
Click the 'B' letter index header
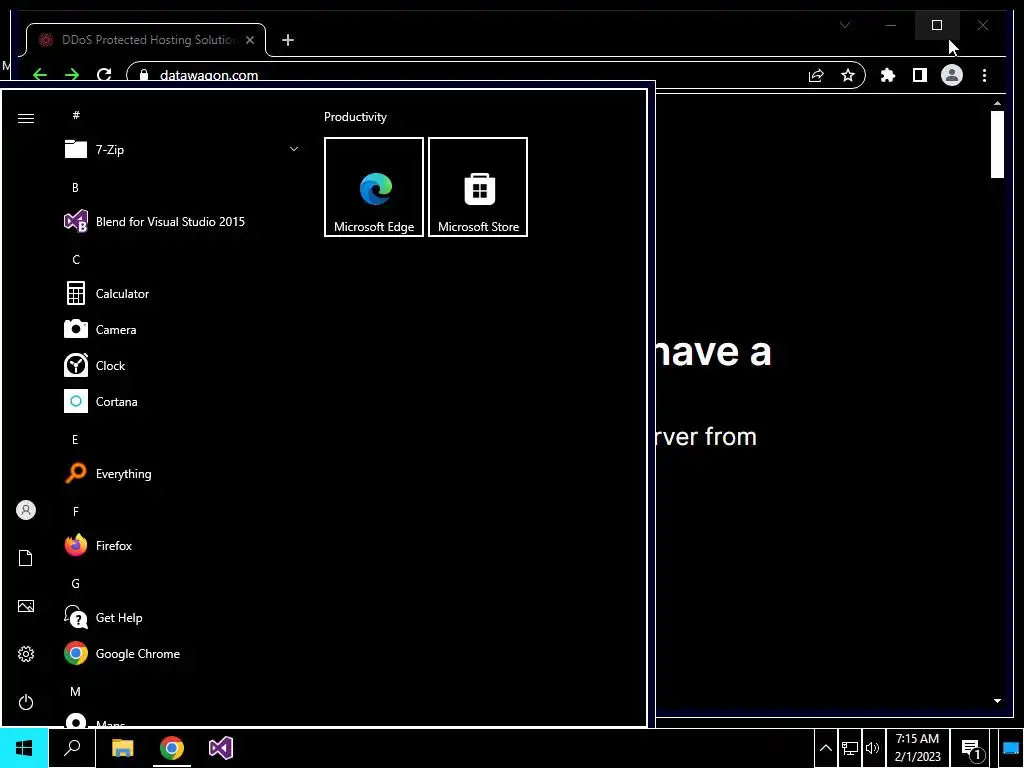(x=75, y=187)
